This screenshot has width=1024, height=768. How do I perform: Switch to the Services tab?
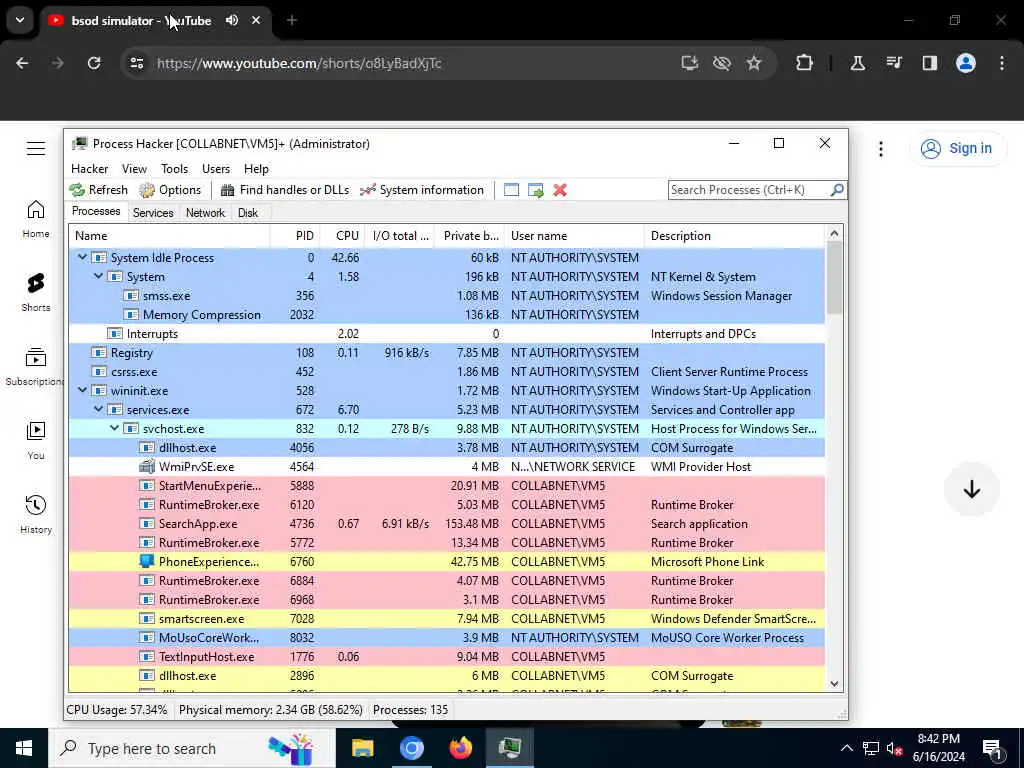(x=153, y=213)
